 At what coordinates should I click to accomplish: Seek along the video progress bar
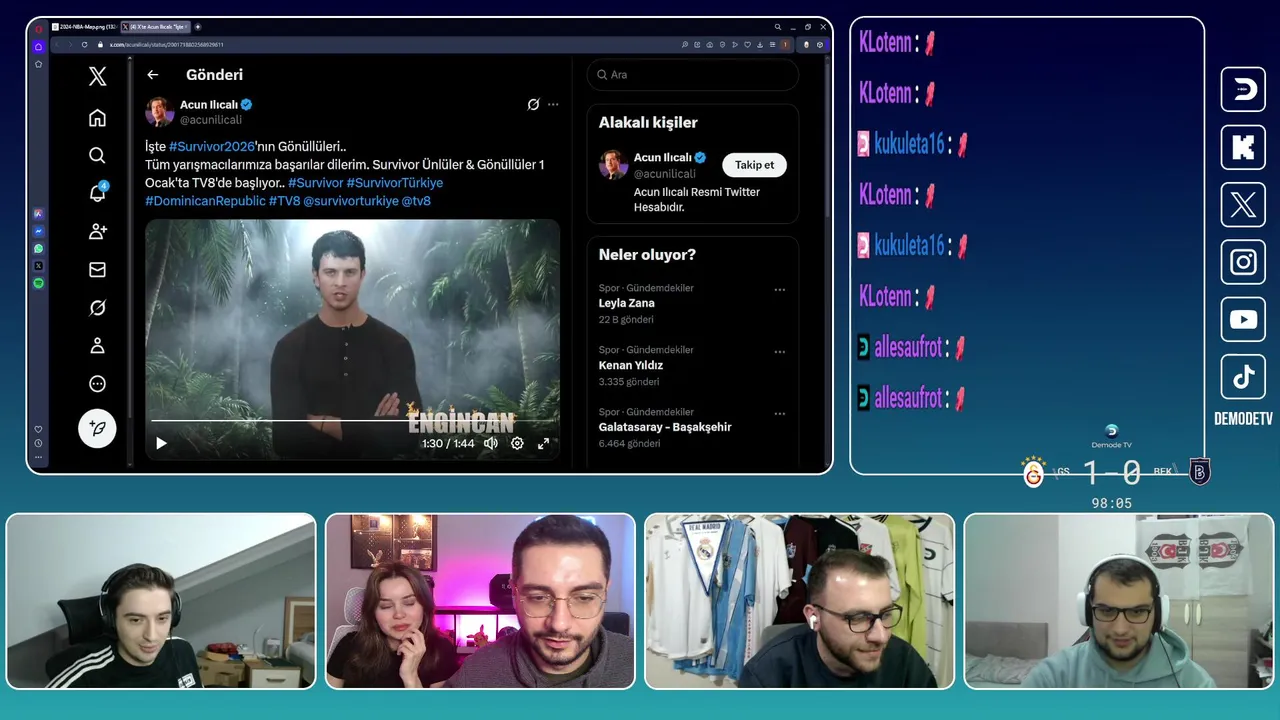coord(351,421)
